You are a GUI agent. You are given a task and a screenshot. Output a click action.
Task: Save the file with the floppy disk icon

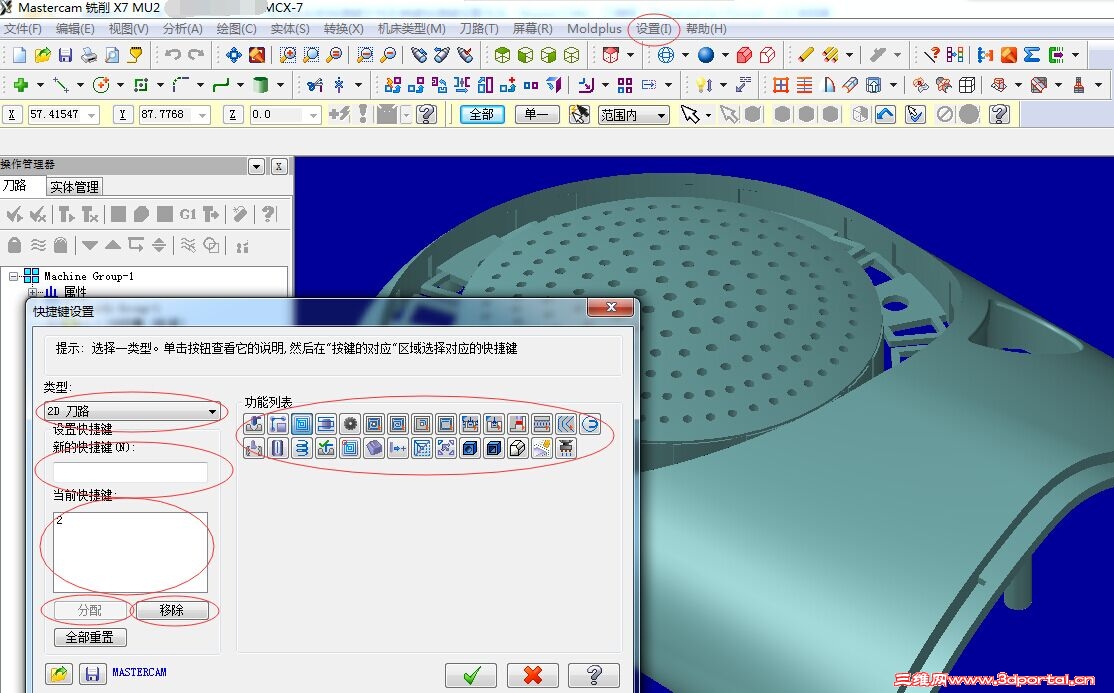click(x=65, y=55)
